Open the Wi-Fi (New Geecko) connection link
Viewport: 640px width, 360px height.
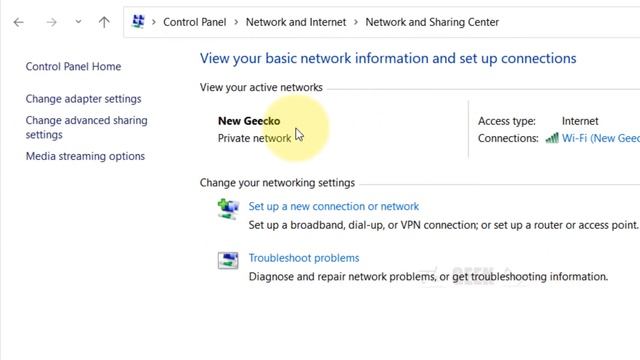coord(601,138)
